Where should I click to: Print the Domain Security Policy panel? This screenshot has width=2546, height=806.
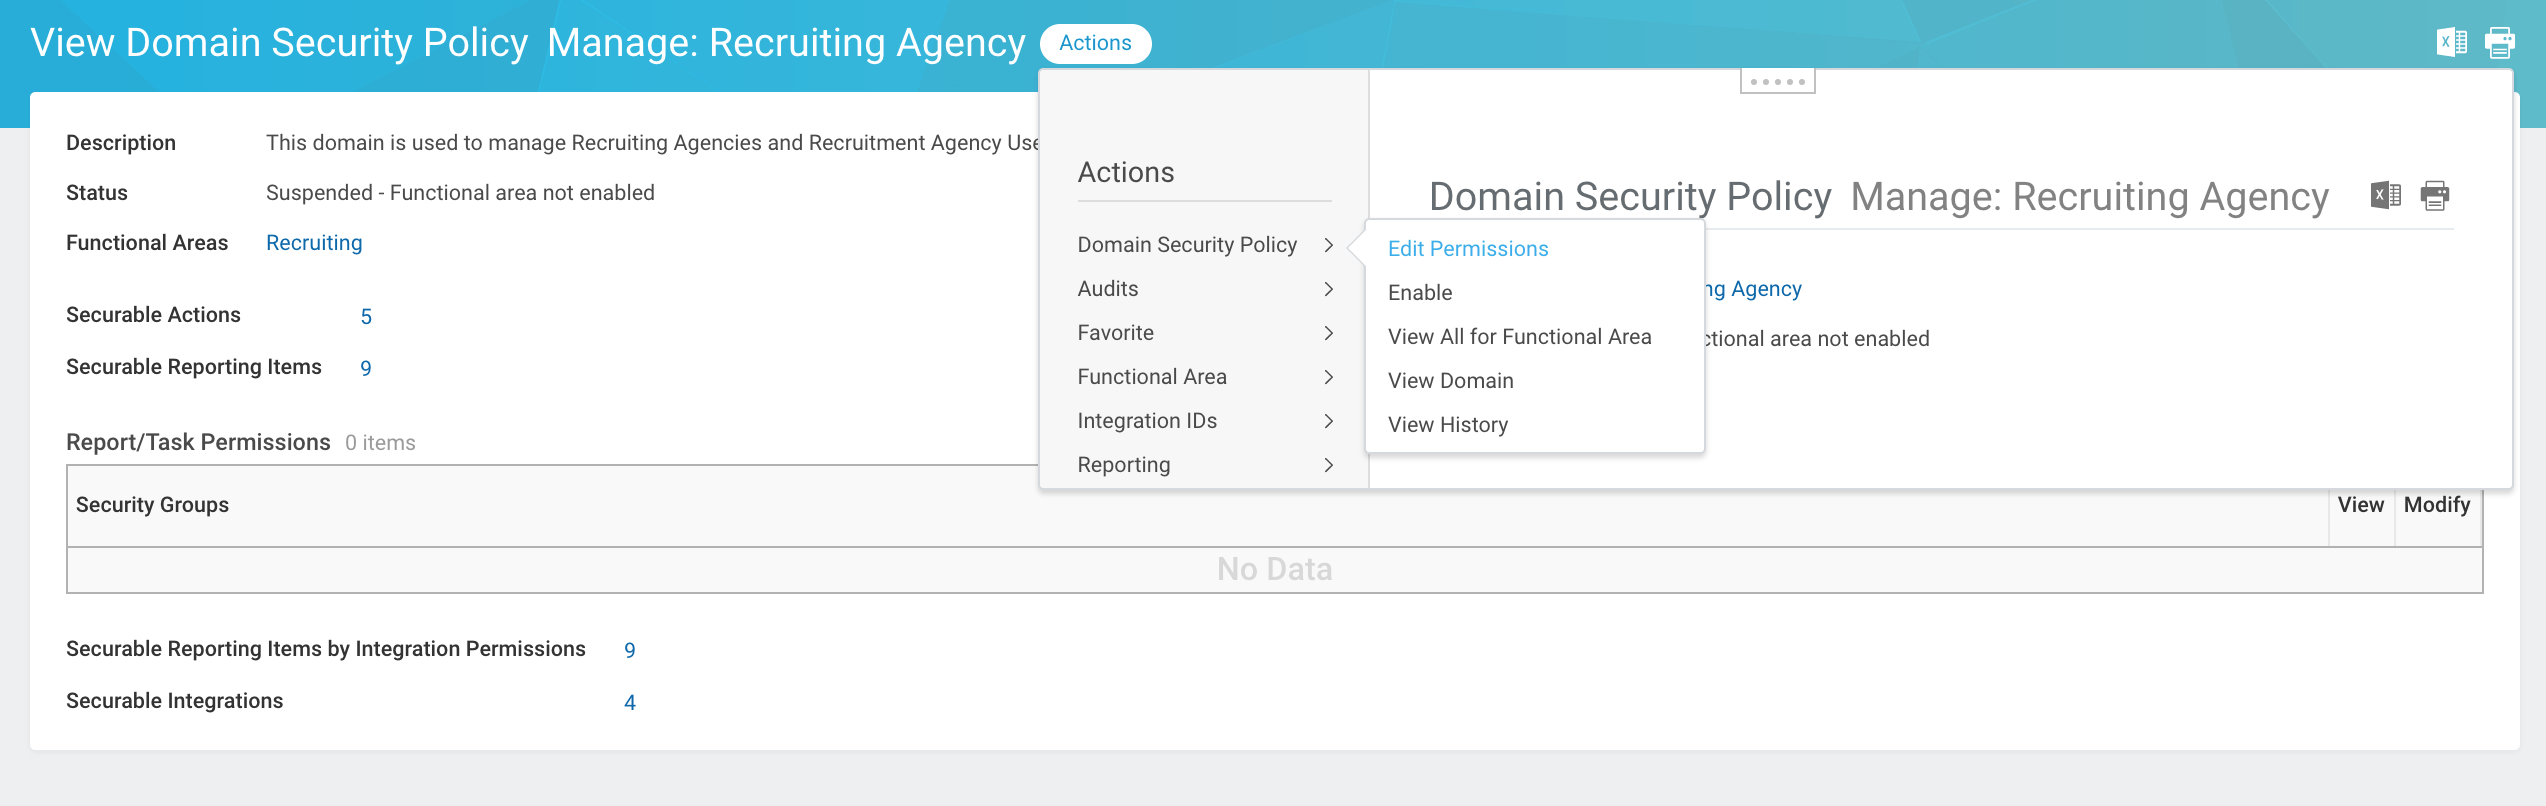click(2436, 196)
